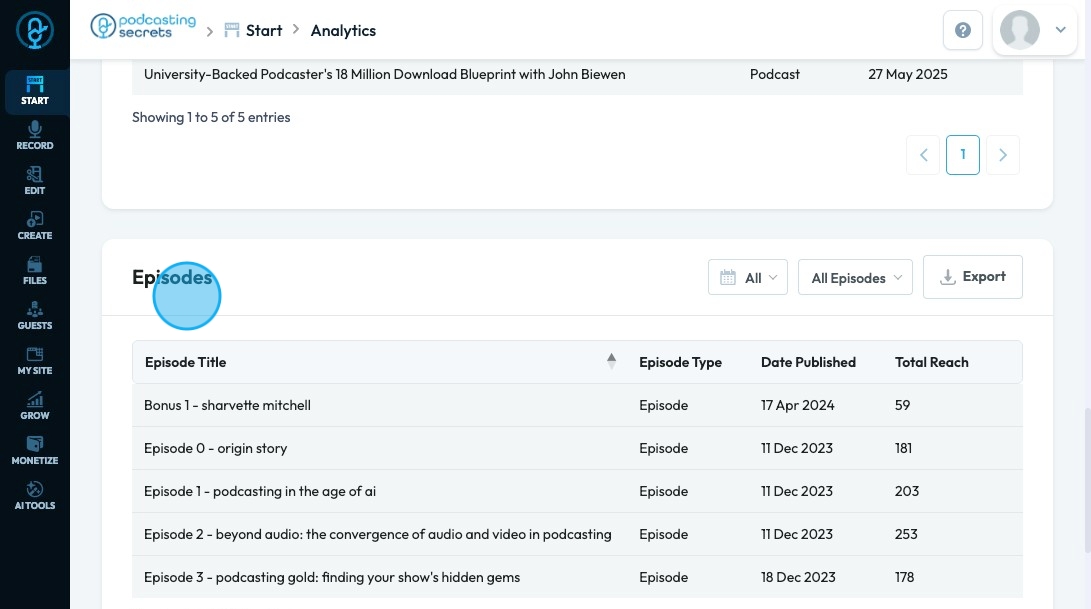Image resolution: width=1091 pixels, height=609 pixels.
Task: Go to Create tools in sidebar
Action: pyautogui.click(x=34, y=226)
